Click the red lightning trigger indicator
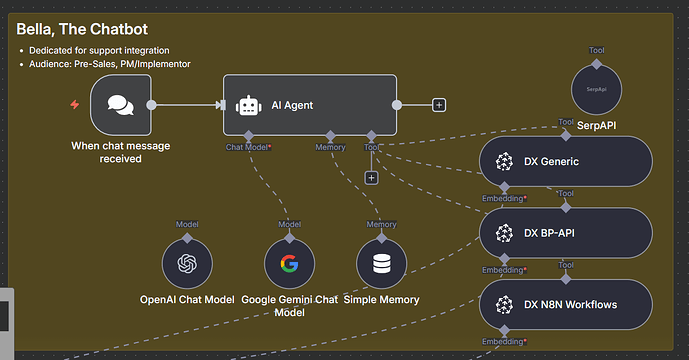The width and height of the screenshot is (689, 360). tap(75, 105)
